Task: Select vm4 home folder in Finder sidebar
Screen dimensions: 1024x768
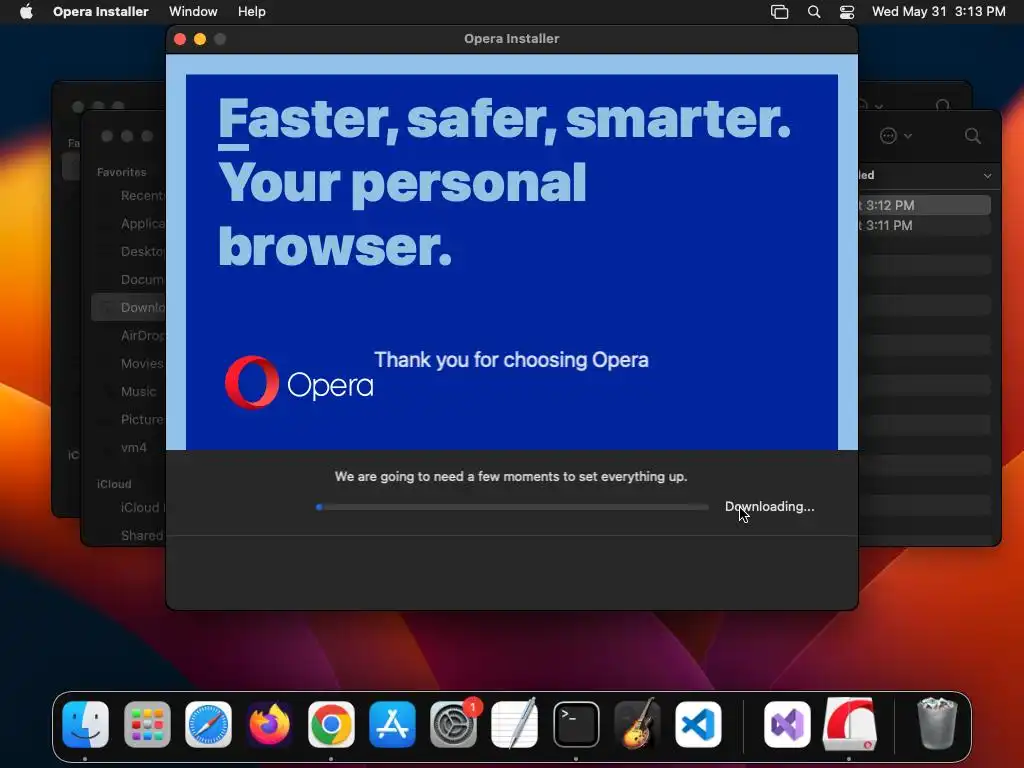Action: 134,447
